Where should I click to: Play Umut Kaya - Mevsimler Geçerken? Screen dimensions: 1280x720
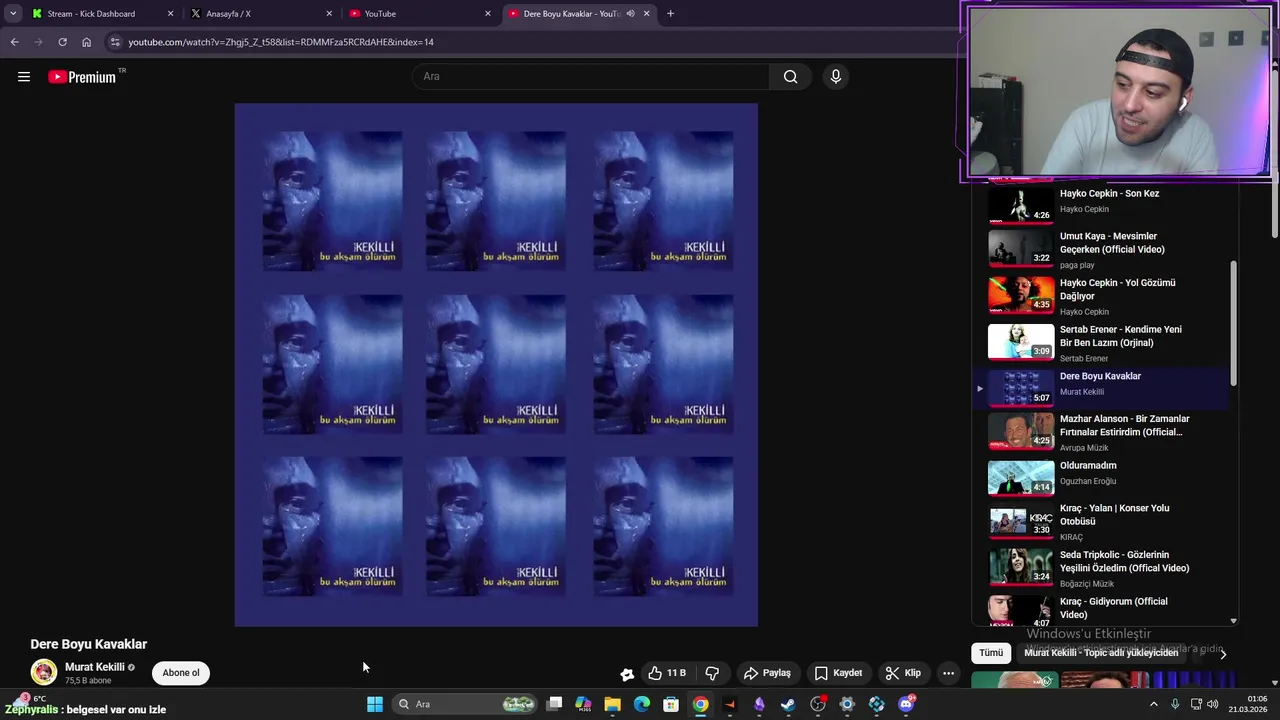click(x=1100, y=249)
